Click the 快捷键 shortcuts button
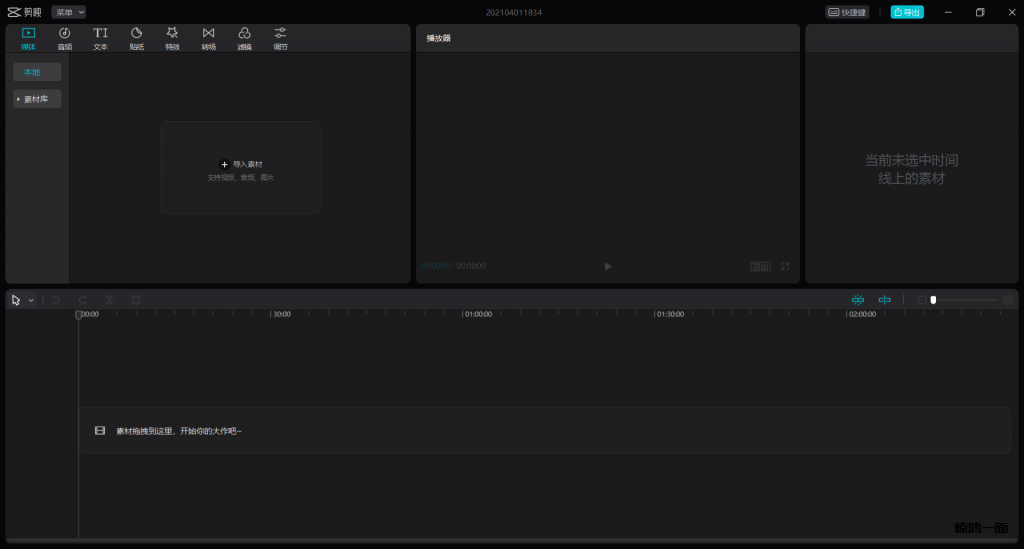 point(847,12)
